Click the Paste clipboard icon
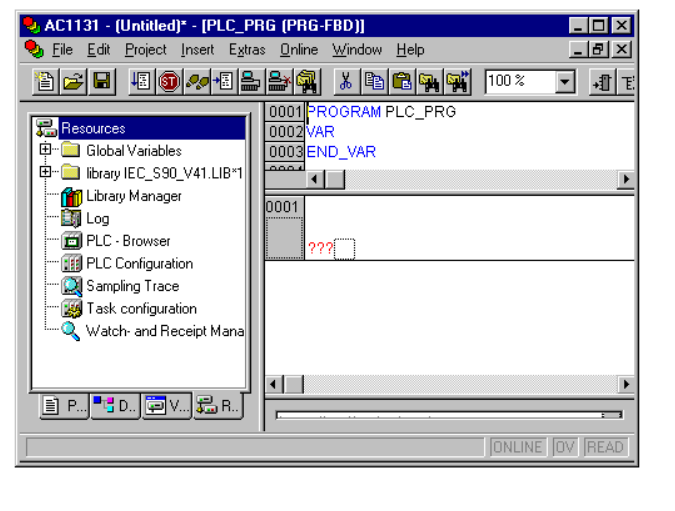Screen dimensions: 675x511 [x=402, y=82]
